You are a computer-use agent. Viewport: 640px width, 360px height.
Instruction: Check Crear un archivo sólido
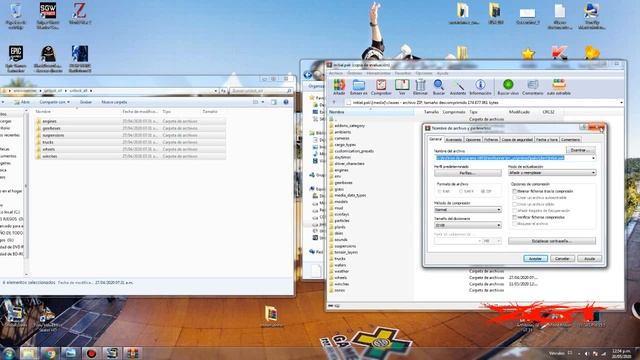(515, 204)
